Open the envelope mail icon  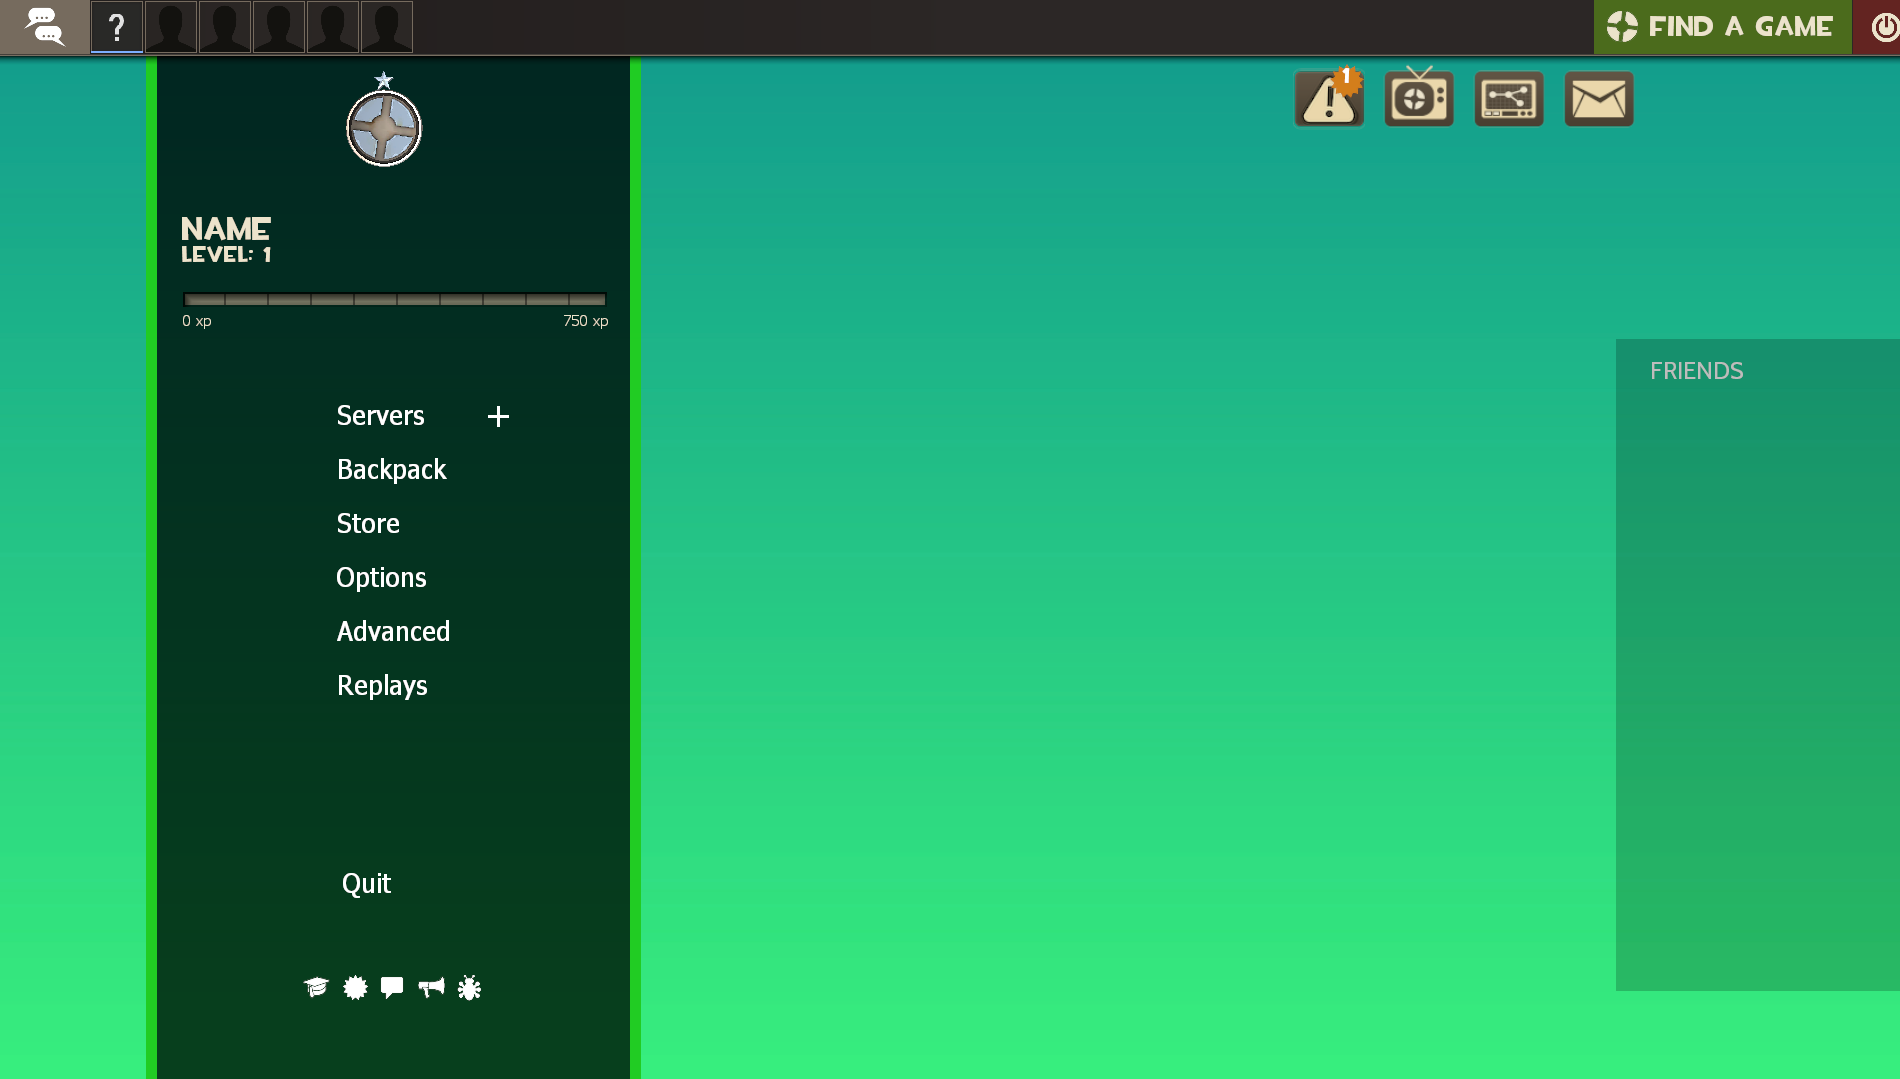[x=1598, y=99]
